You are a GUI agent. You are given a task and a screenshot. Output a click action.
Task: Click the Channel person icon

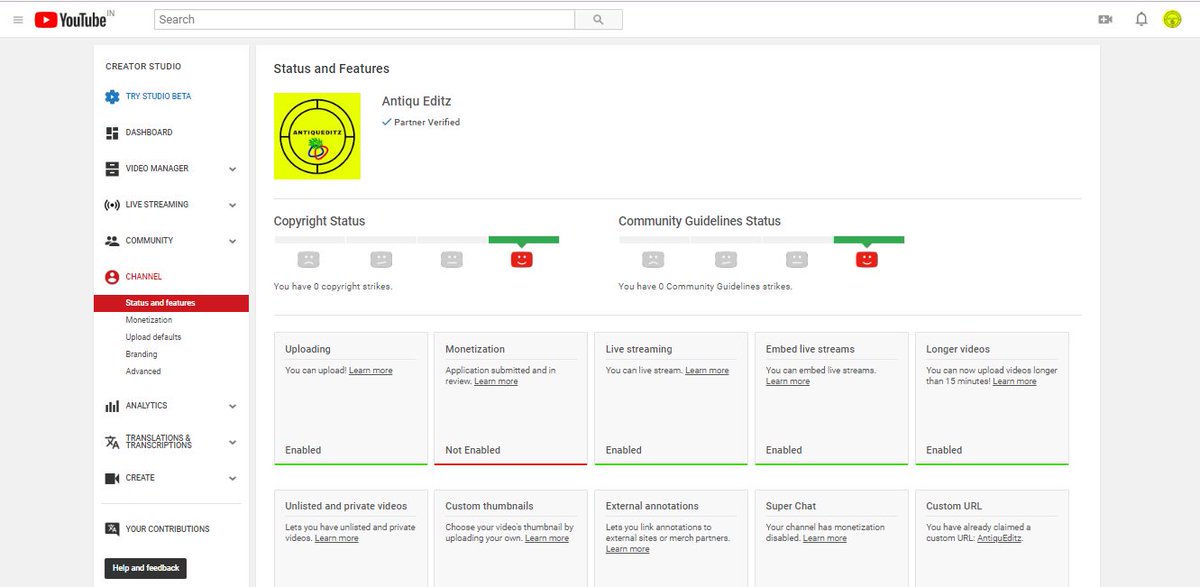[x=112, y=277]
